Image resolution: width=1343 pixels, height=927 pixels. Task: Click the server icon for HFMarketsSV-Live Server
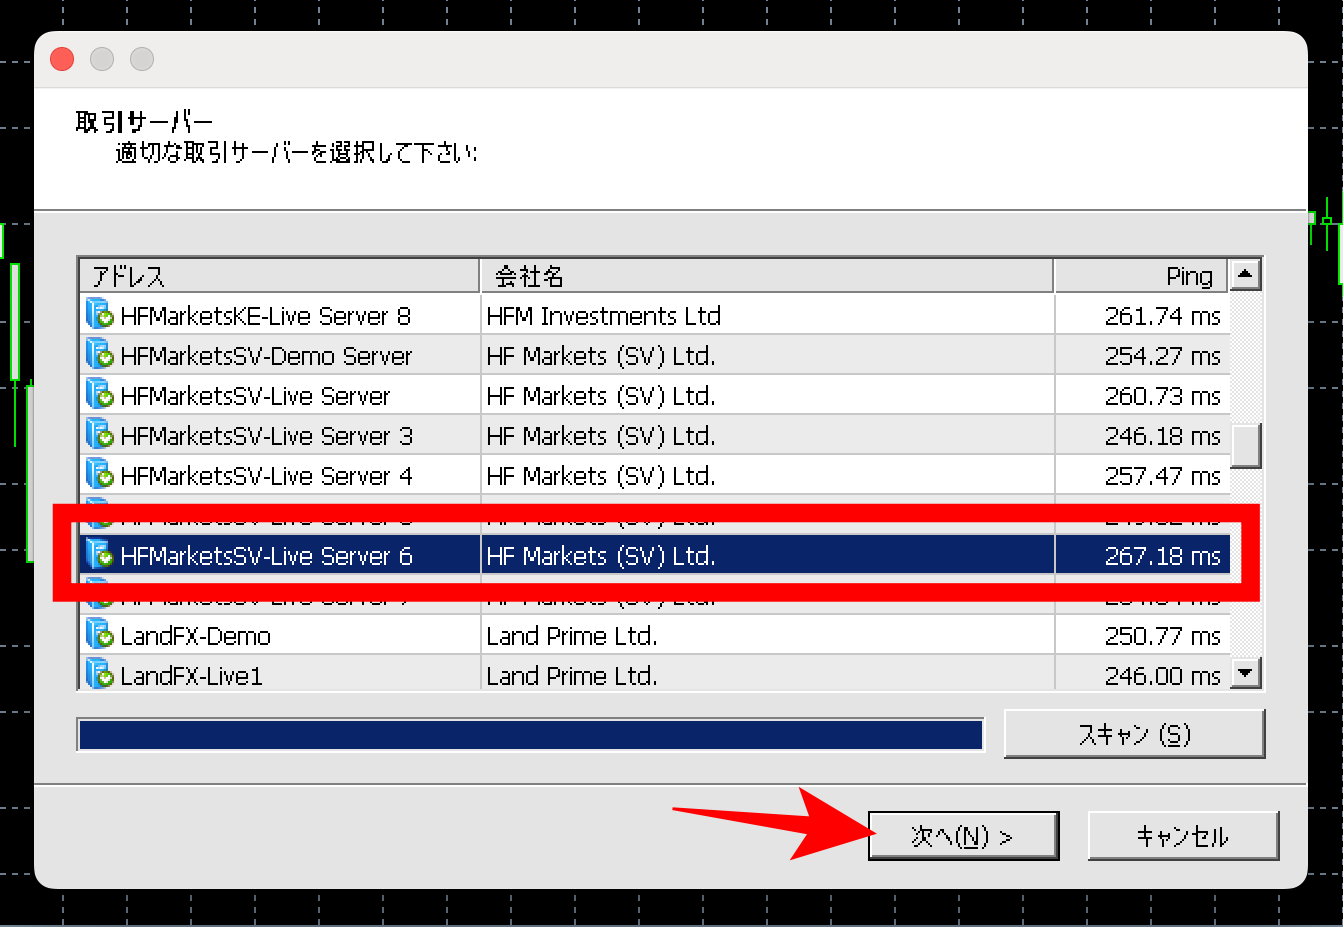(x=100, y=395)
